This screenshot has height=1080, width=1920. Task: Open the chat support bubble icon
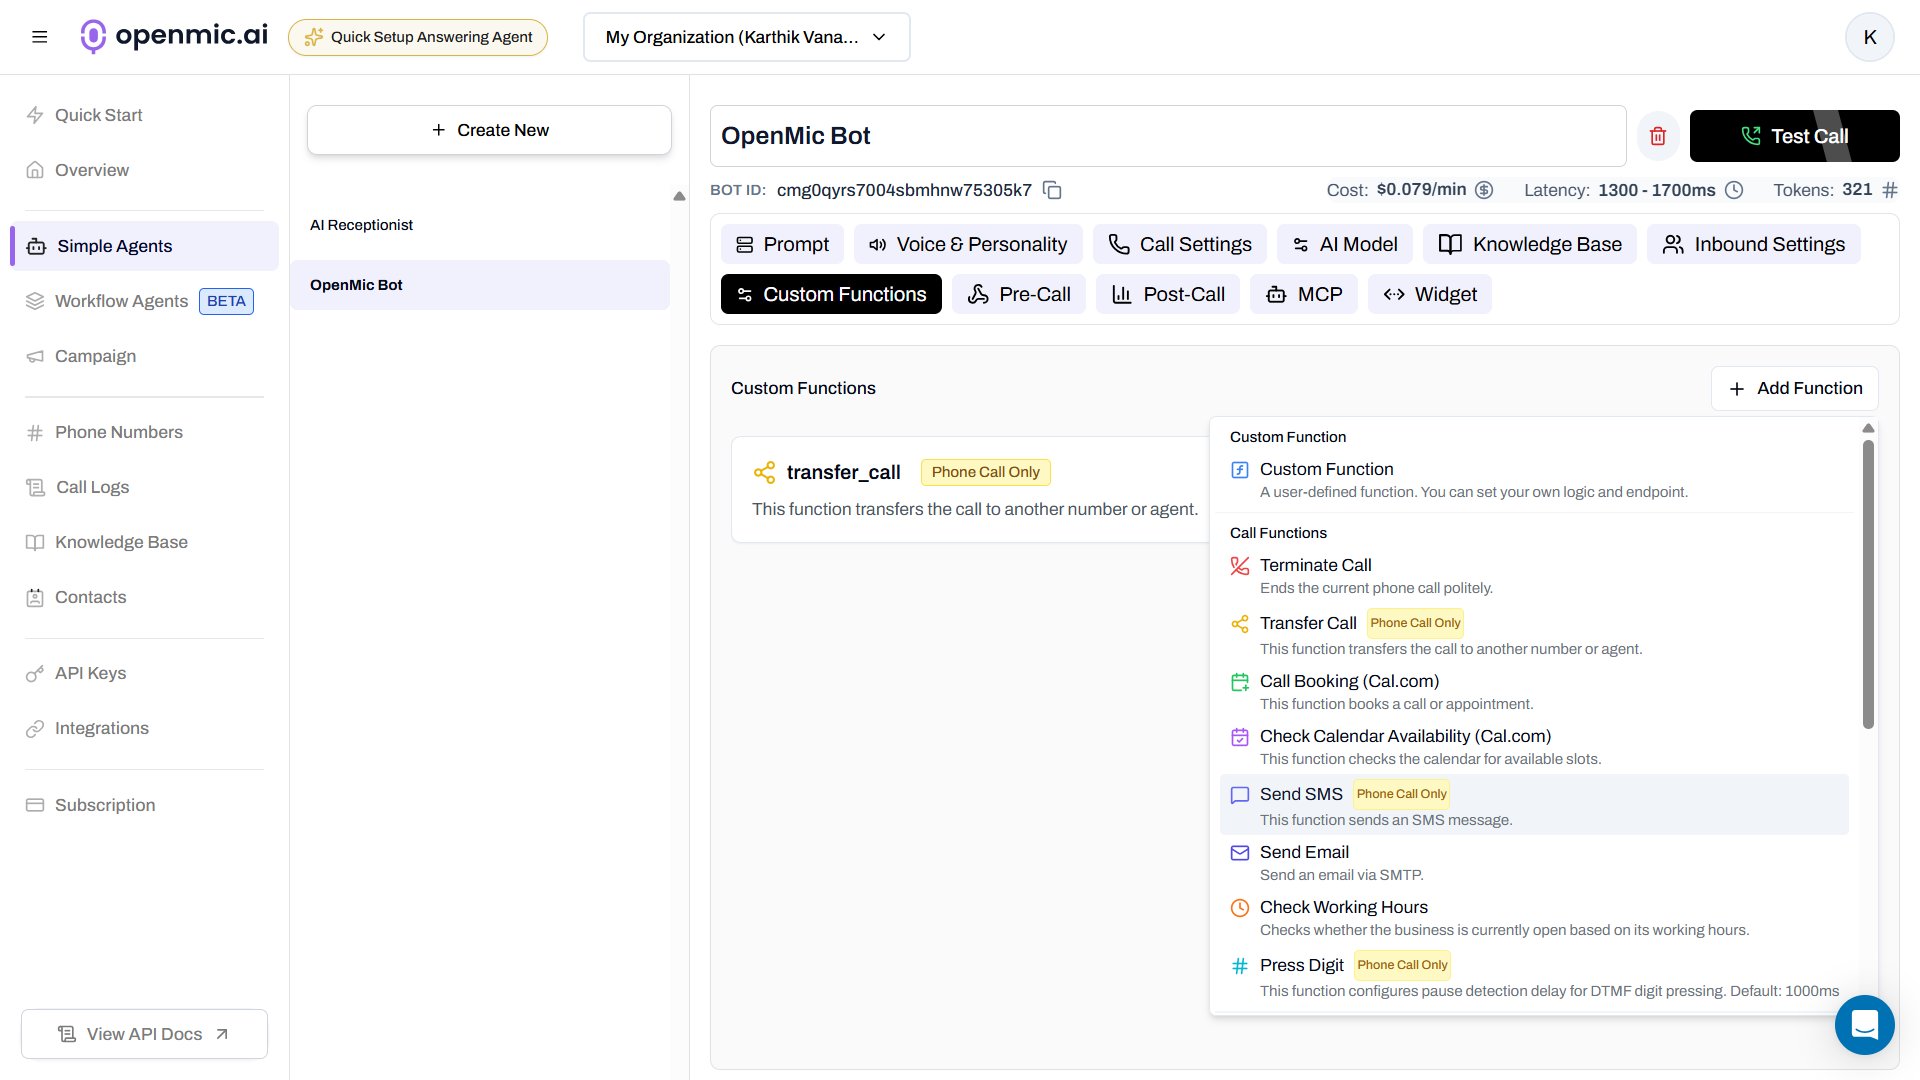1864,1024
